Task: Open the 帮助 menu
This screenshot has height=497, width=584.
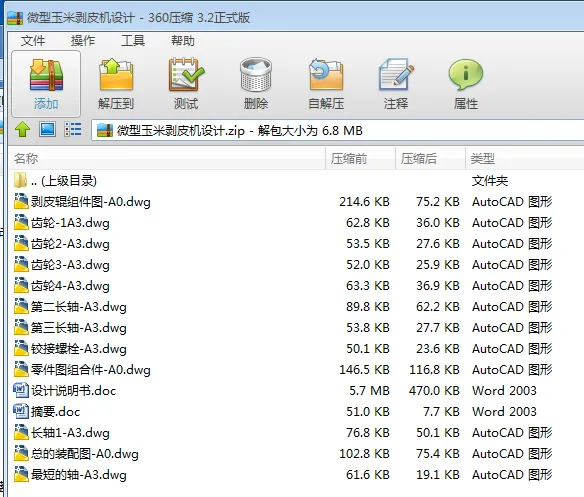Action: pos(182,40)
